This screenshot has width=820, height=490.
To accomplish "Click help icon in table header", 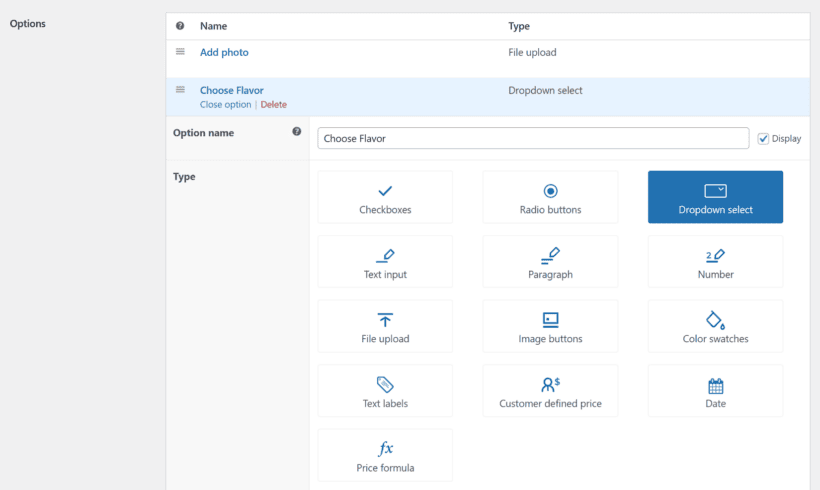I will 180,26.
